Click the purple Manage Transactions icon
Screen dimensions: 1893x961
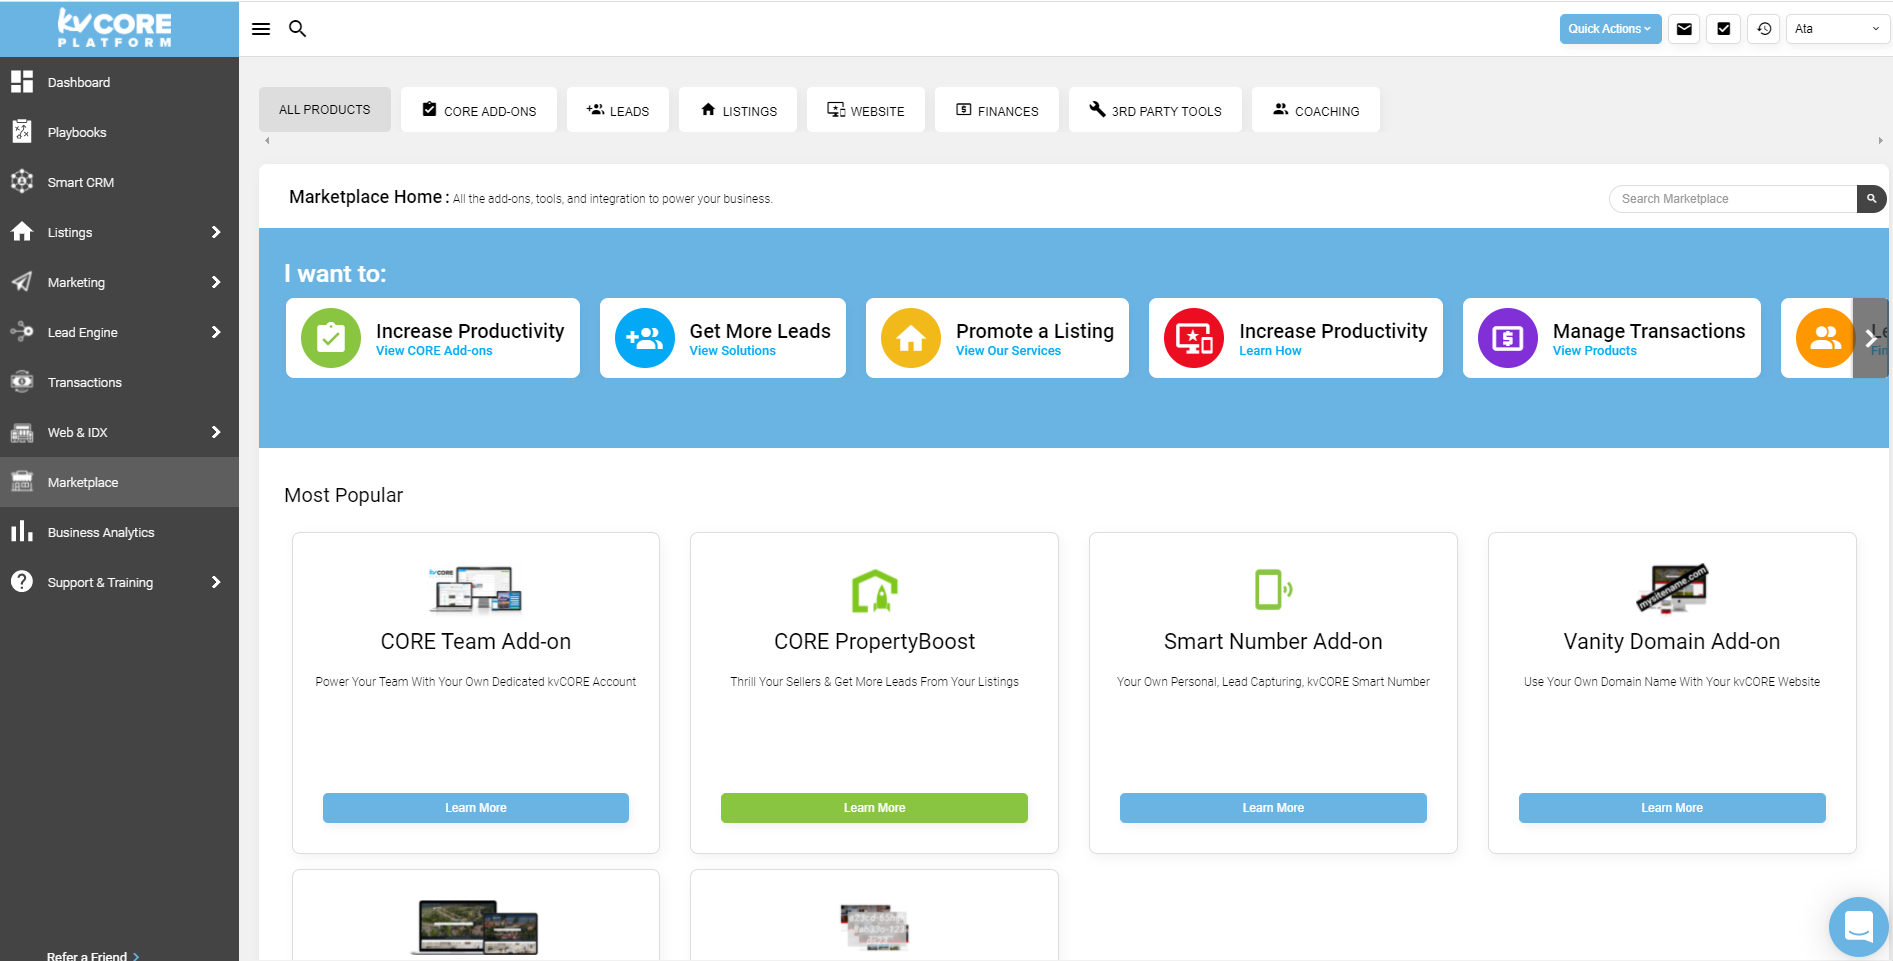pyautogui.click(x=1508, y=338)
